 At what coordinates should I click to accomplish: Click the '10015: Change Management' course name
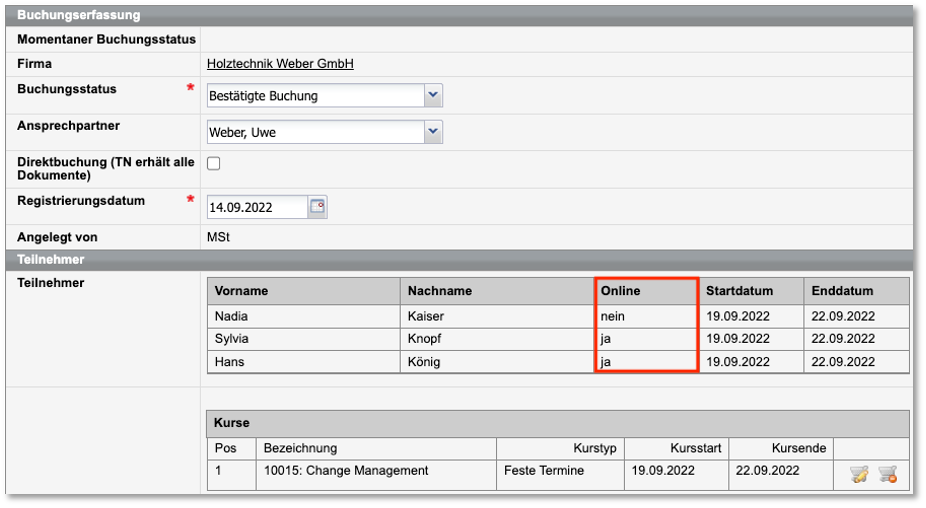point(346,470)
